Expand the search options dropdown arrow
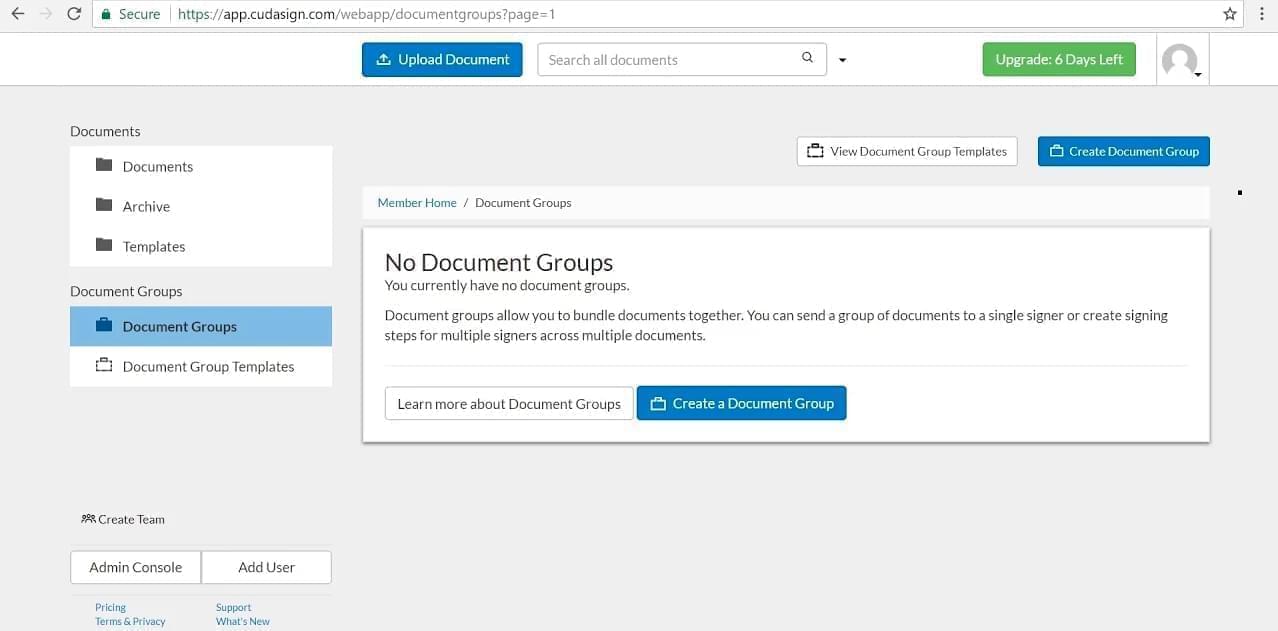Screen dimensions: 1278x631 point(842,60)
